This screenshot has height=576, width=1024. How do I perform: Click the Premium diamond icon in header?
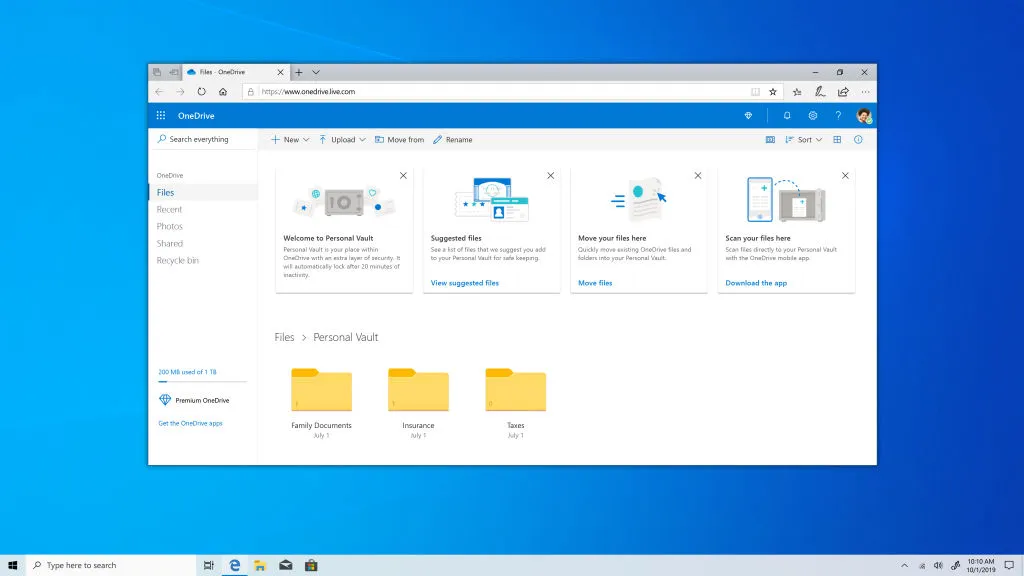point(748,116)
